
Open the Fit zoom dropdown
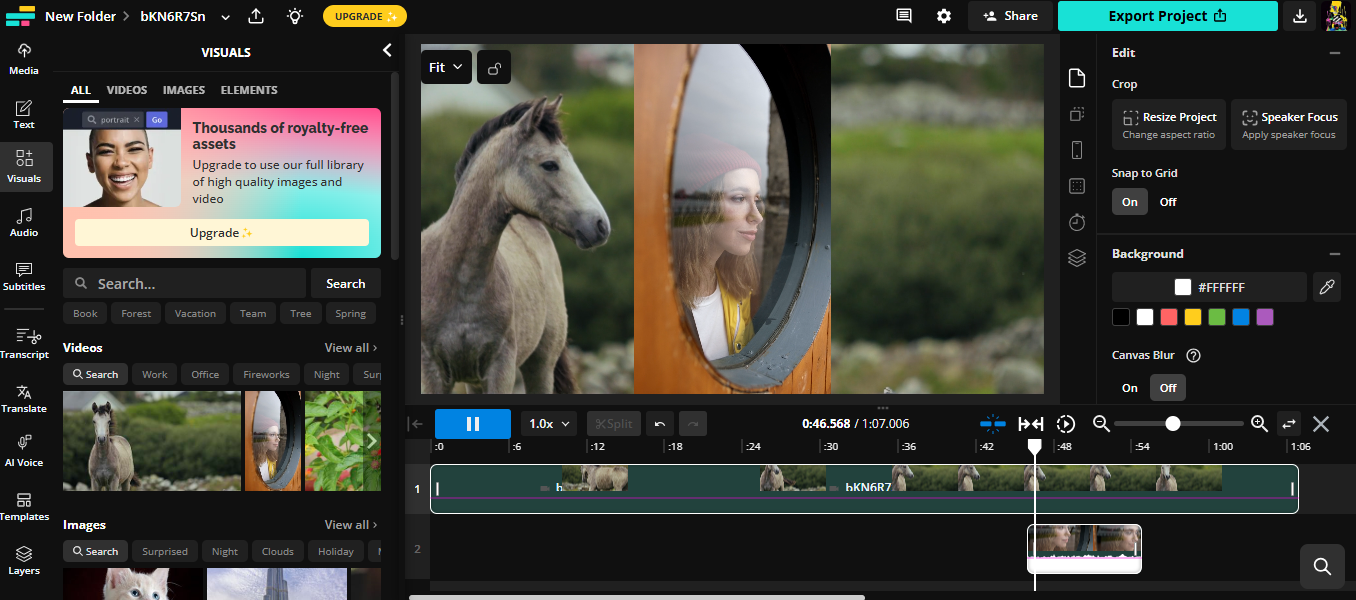(x=445, y=67)
